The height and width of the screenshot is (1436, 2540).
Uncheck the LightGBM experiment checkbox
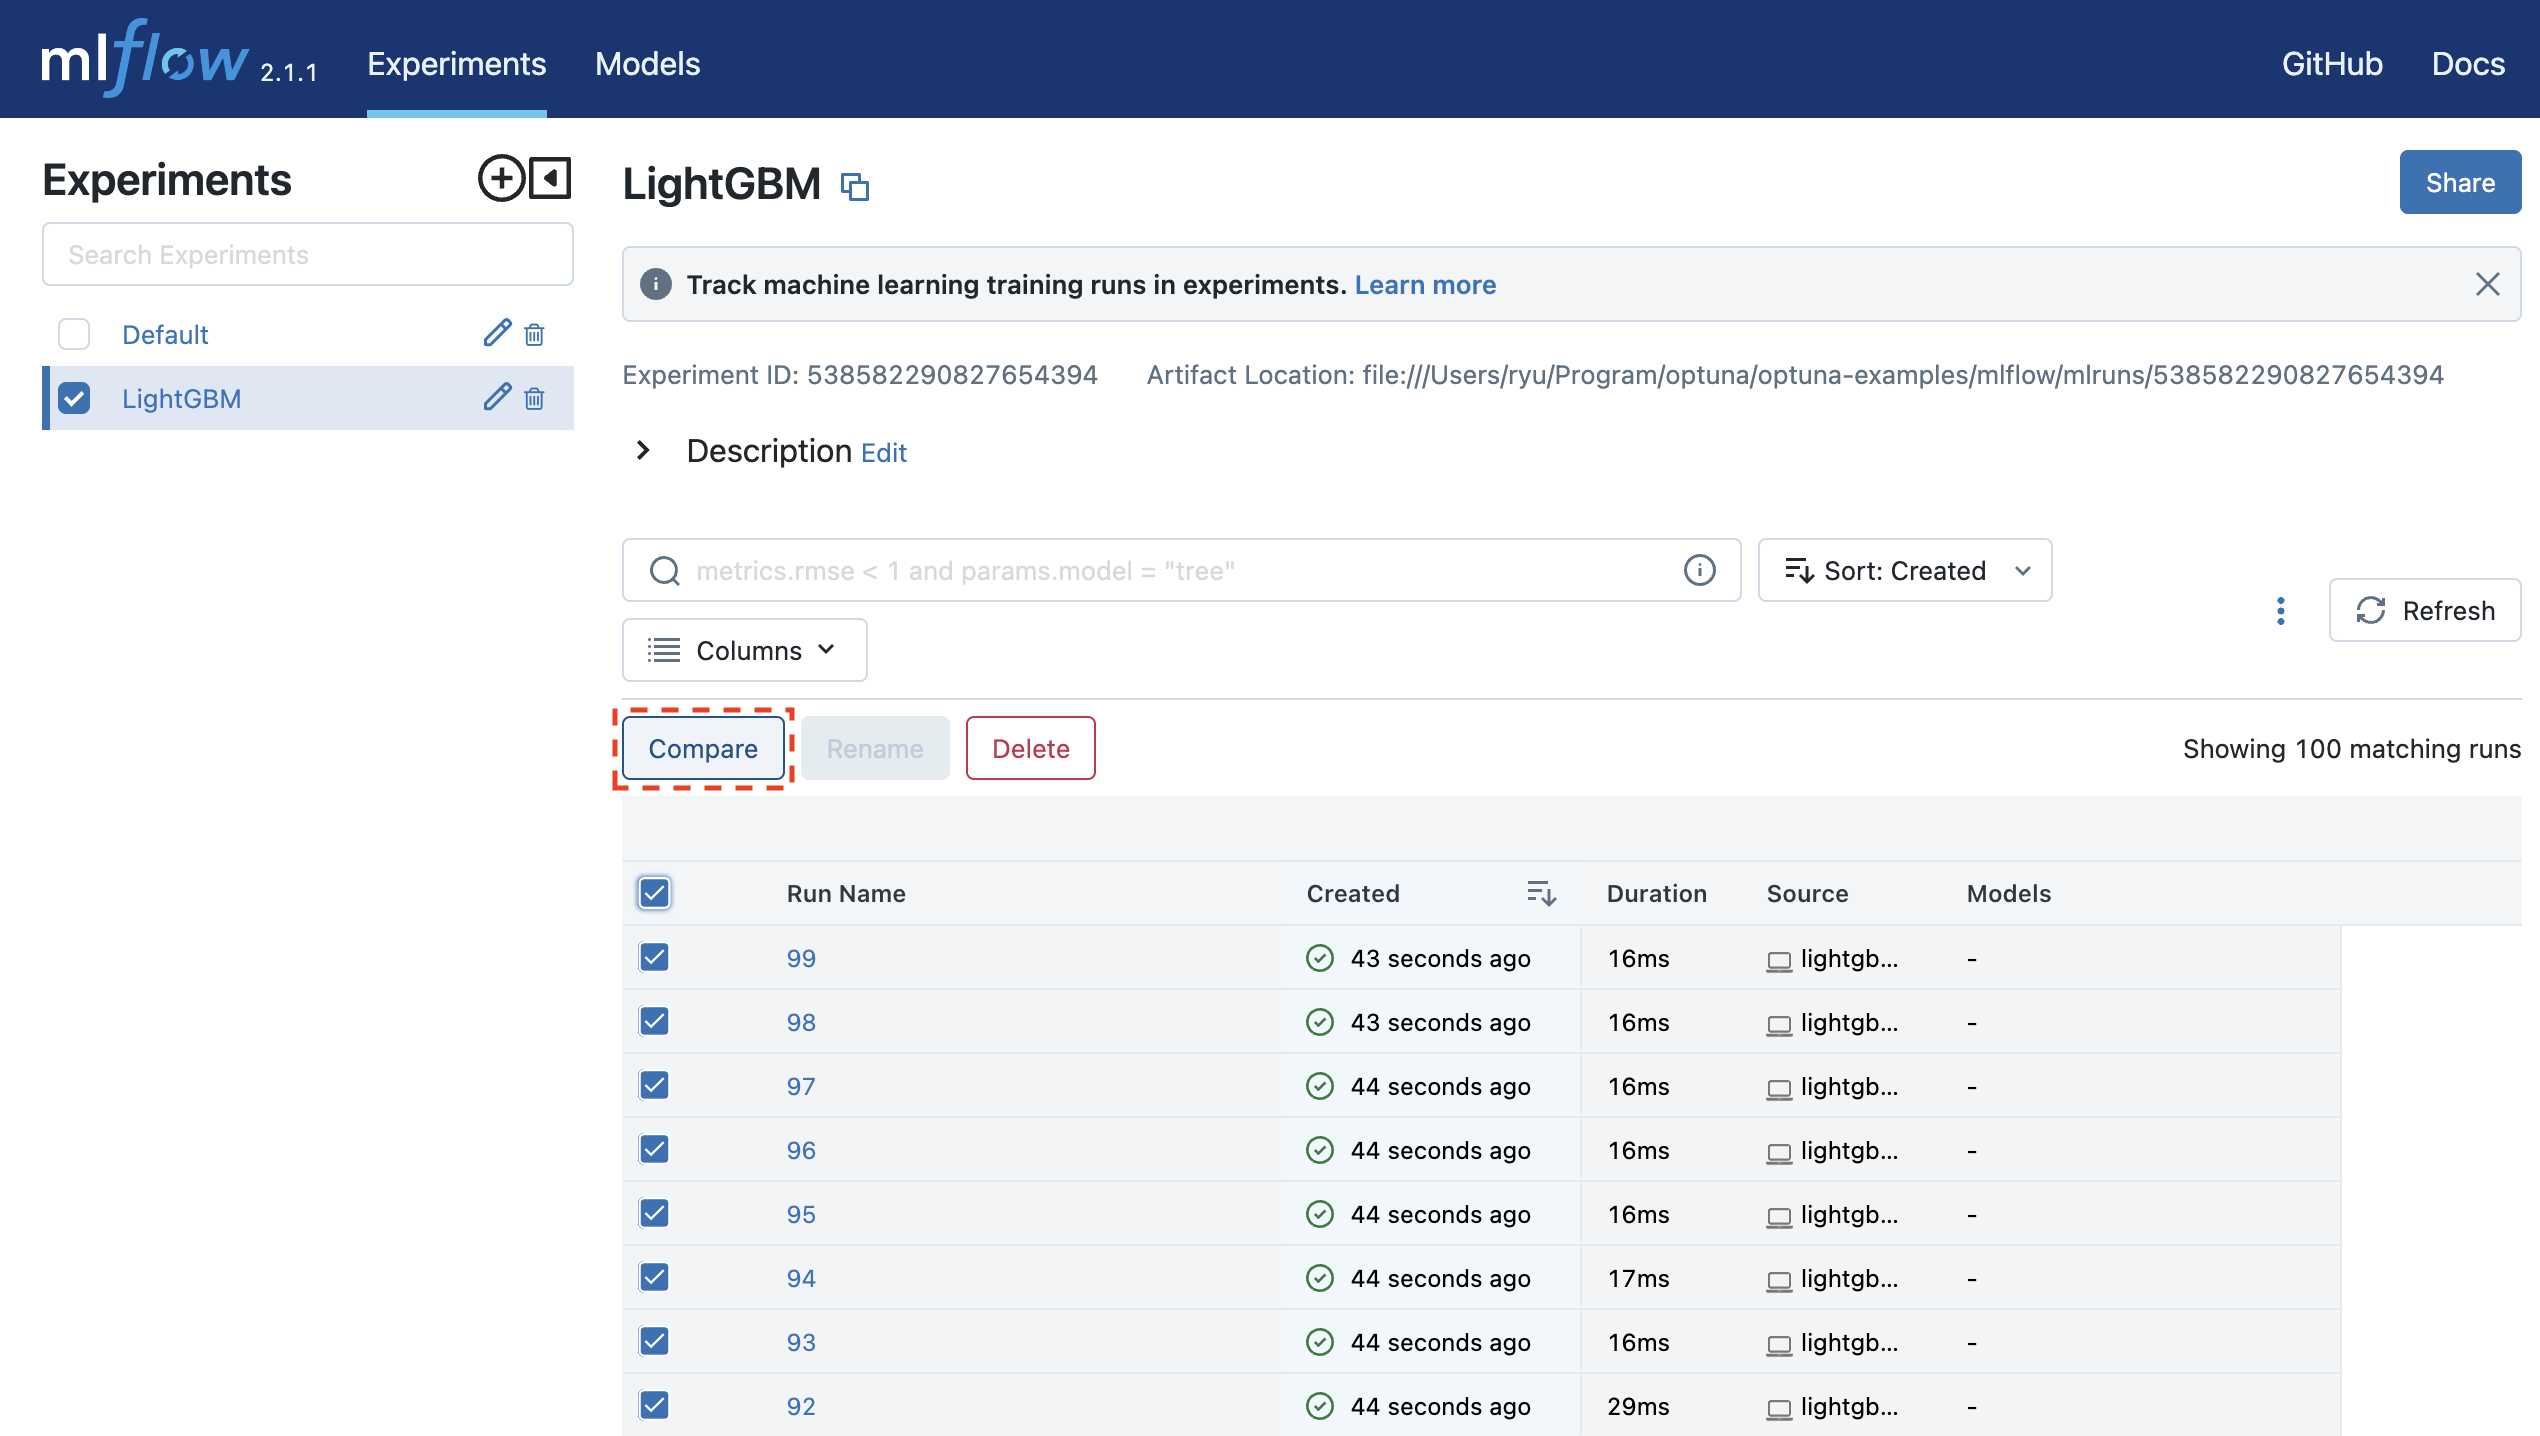74,398
